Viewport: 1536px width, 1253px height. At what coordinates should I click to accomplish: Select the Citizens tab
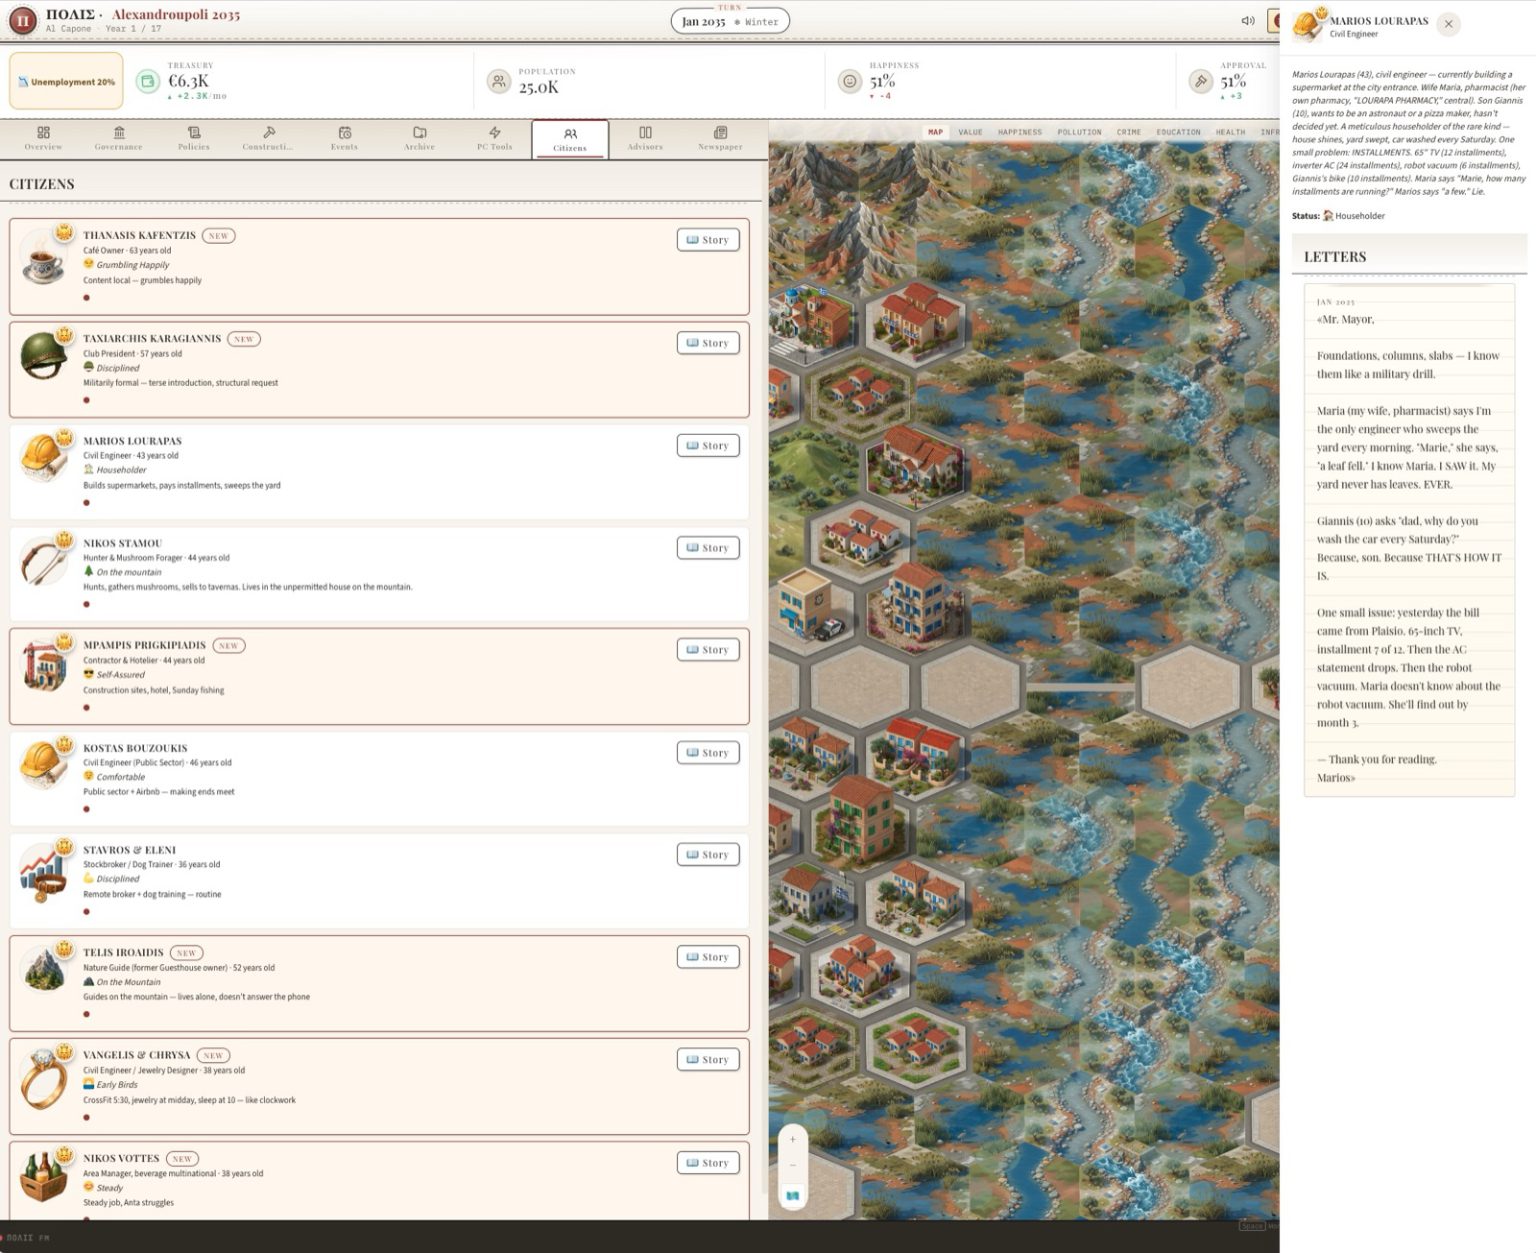[x=570, y=139]
